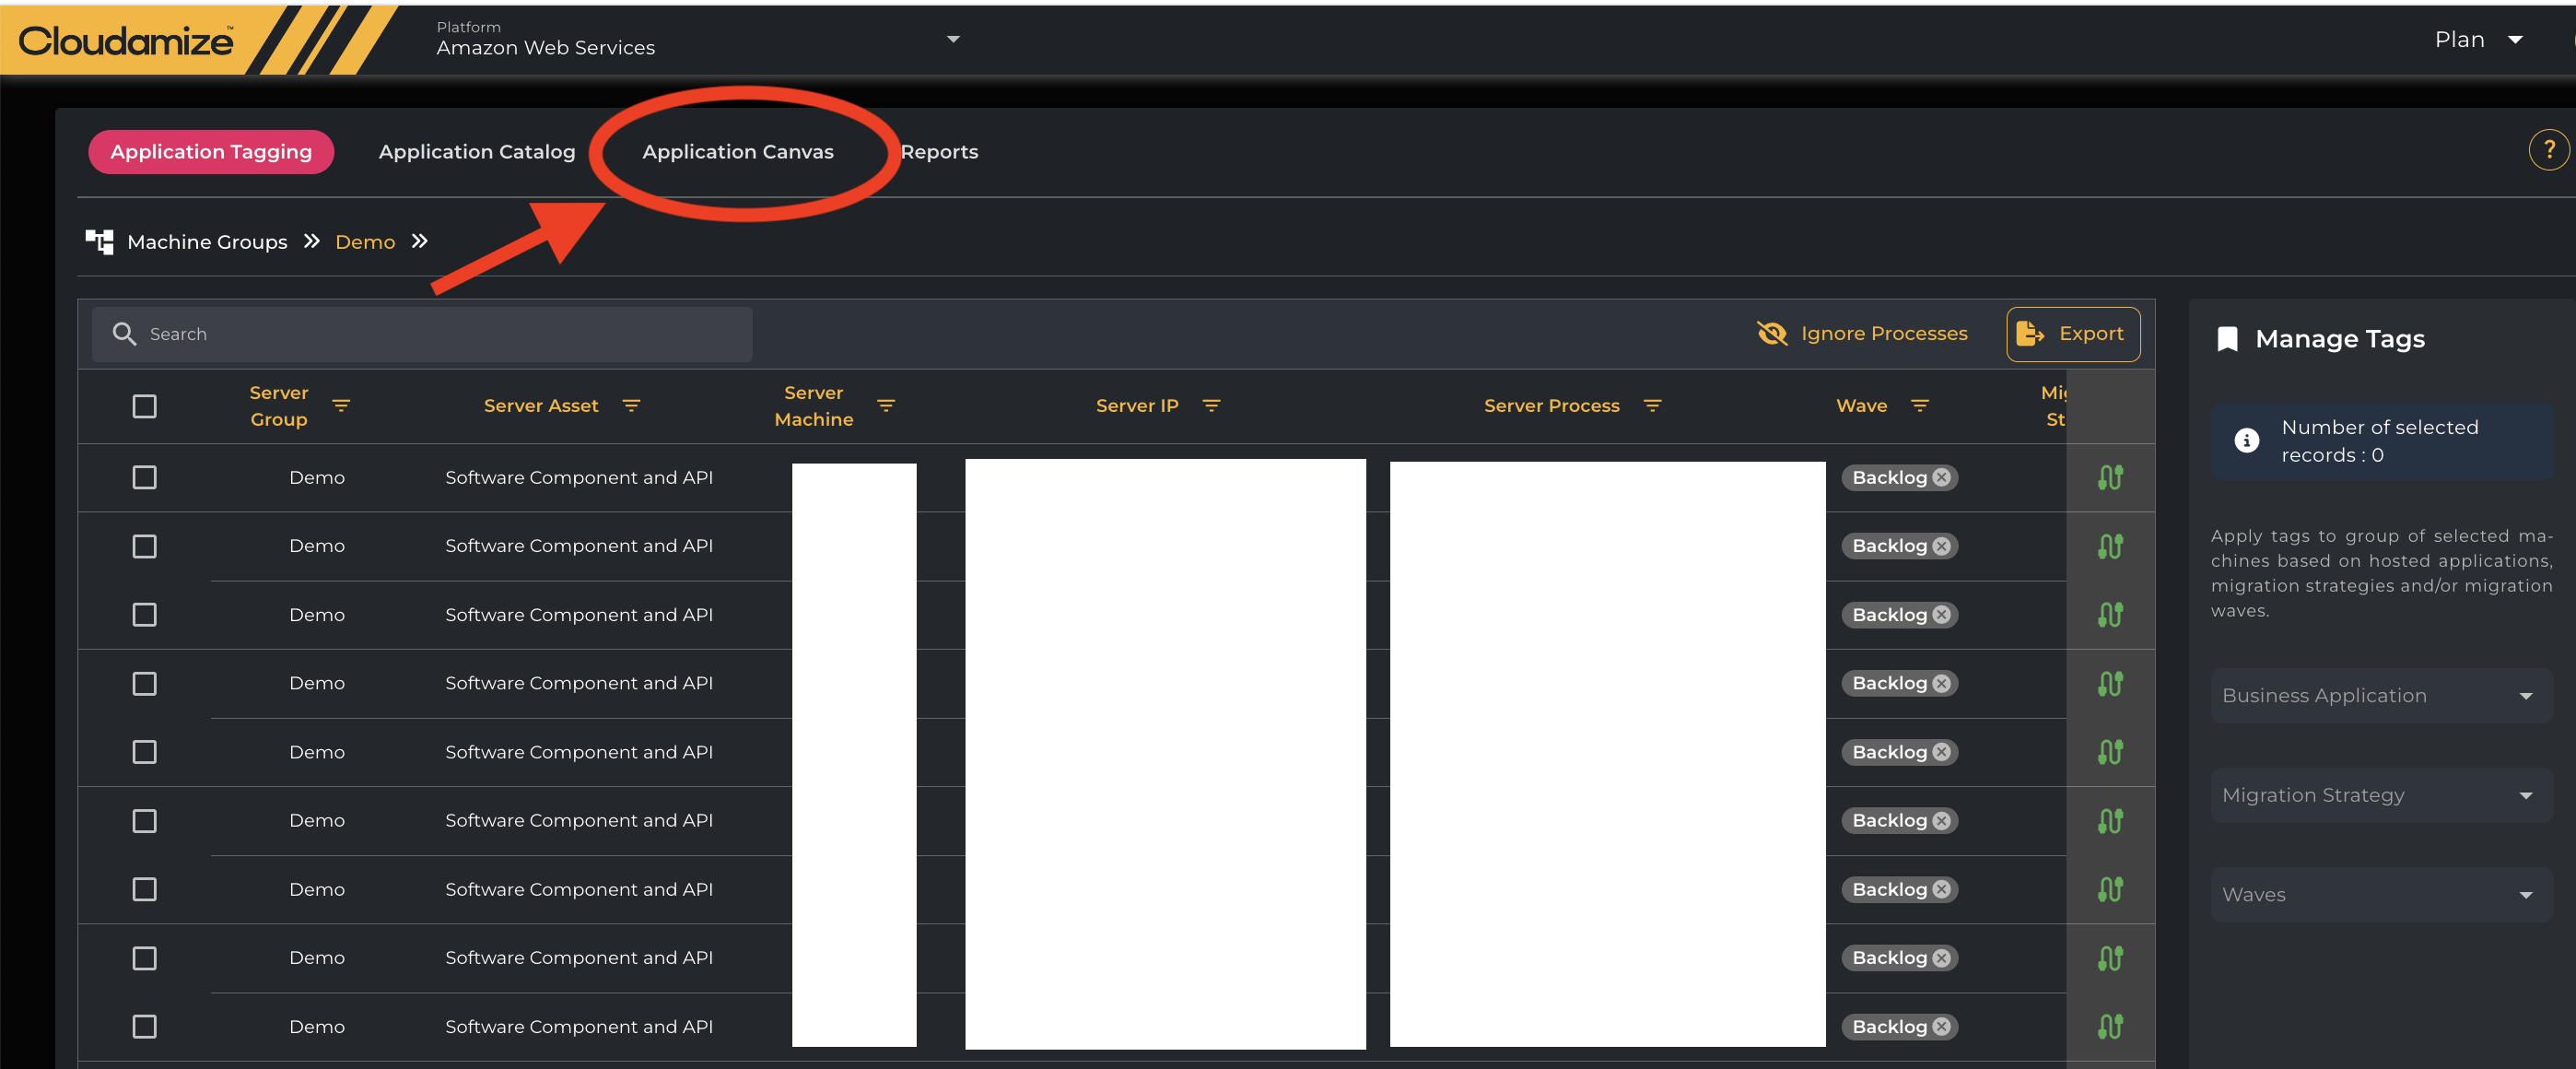Screen dimensions: 2576x1069
Task: Click the search magnifier icon
Action: click(x=124, y=334)
